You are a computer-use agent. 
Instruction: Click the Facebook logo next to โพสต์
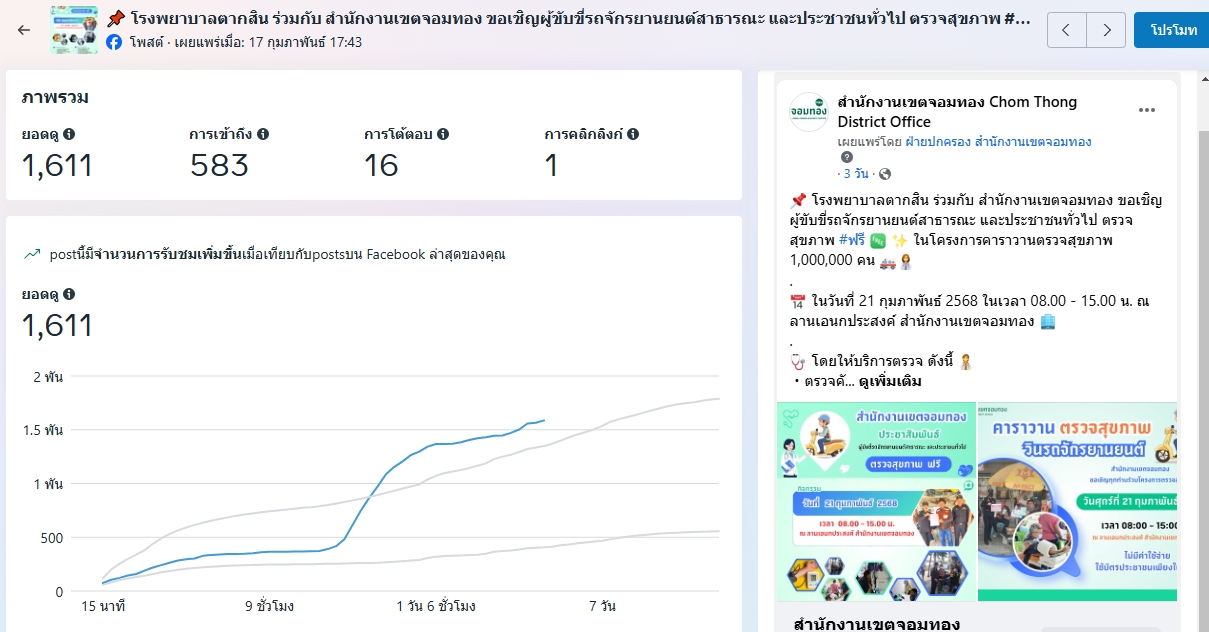[114, 42]
